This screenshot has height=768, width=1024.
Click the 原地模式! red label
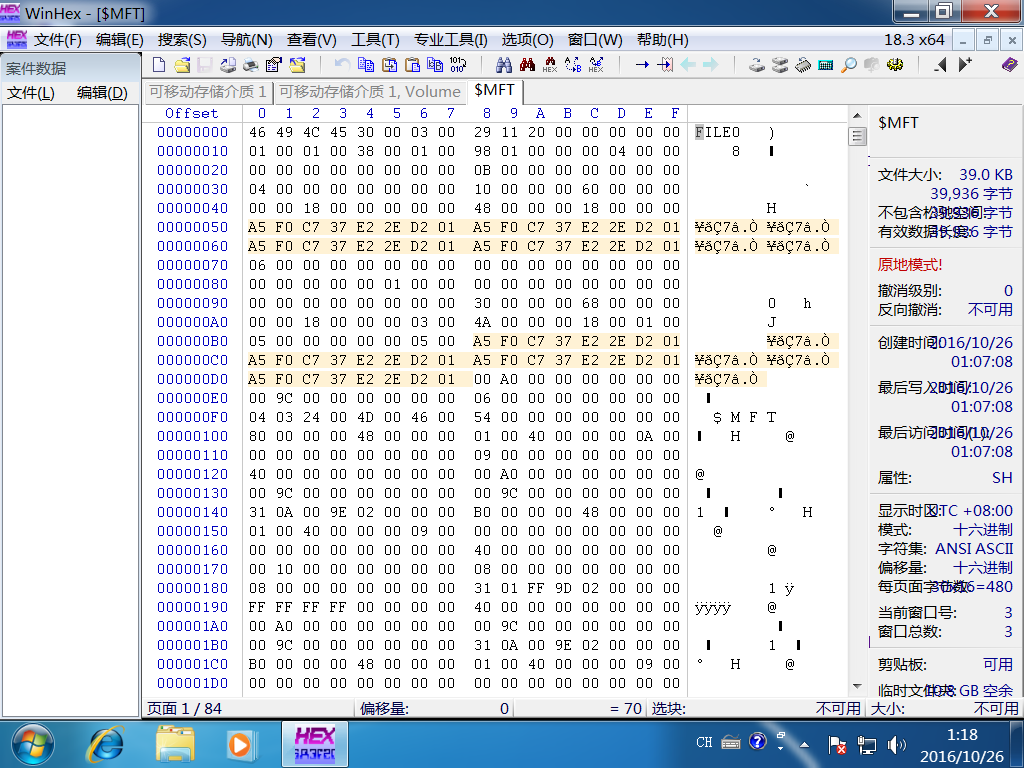click(x=910, y=264)
